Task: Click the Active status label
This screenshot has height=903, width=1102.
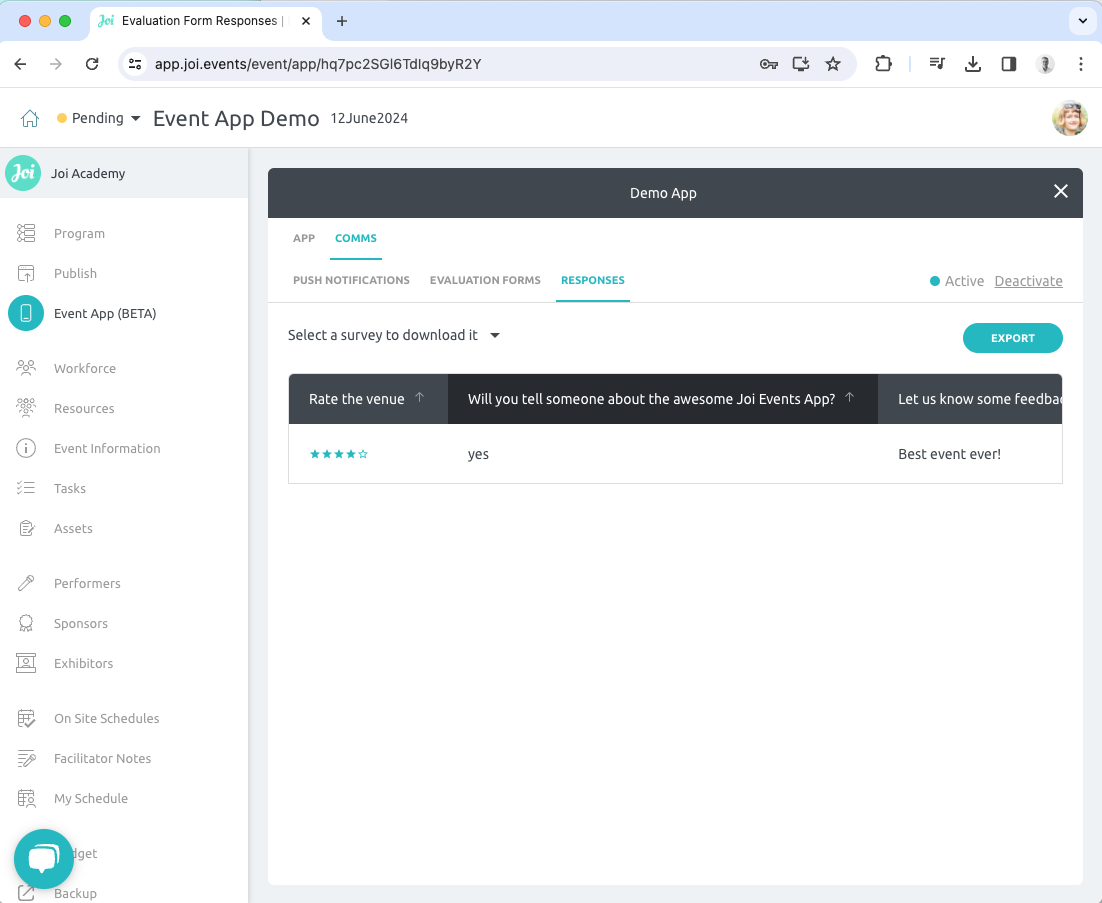Action: (964, 281)
